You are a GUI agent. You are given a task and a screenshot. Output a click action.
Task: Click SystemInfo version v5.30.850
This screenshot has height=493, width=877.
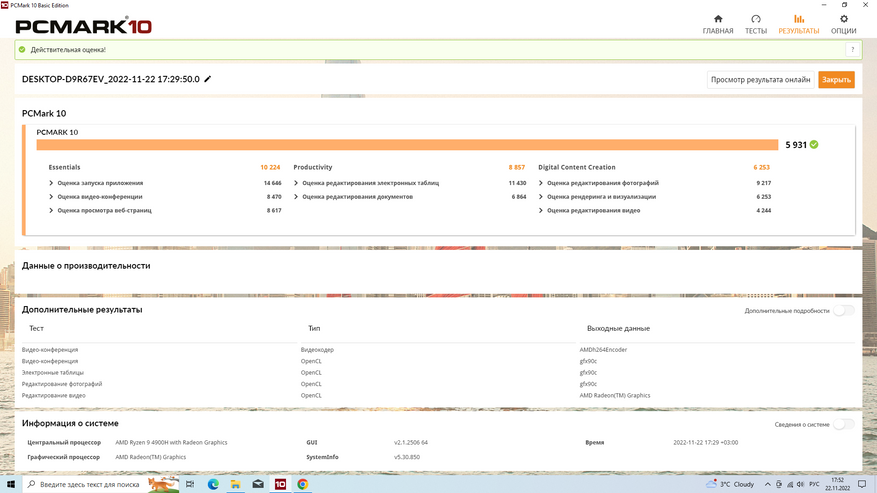407,457
